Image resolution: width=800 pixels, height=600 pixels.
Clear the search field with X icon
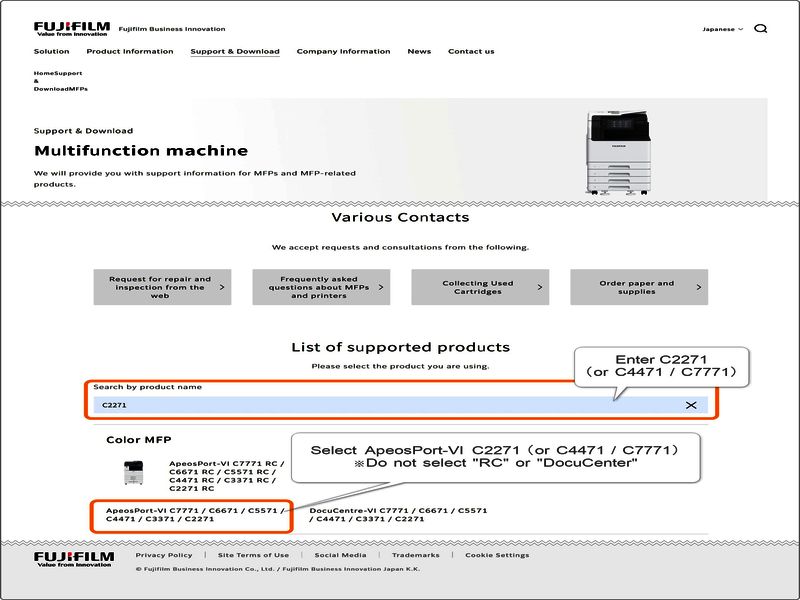pos(691,405)
